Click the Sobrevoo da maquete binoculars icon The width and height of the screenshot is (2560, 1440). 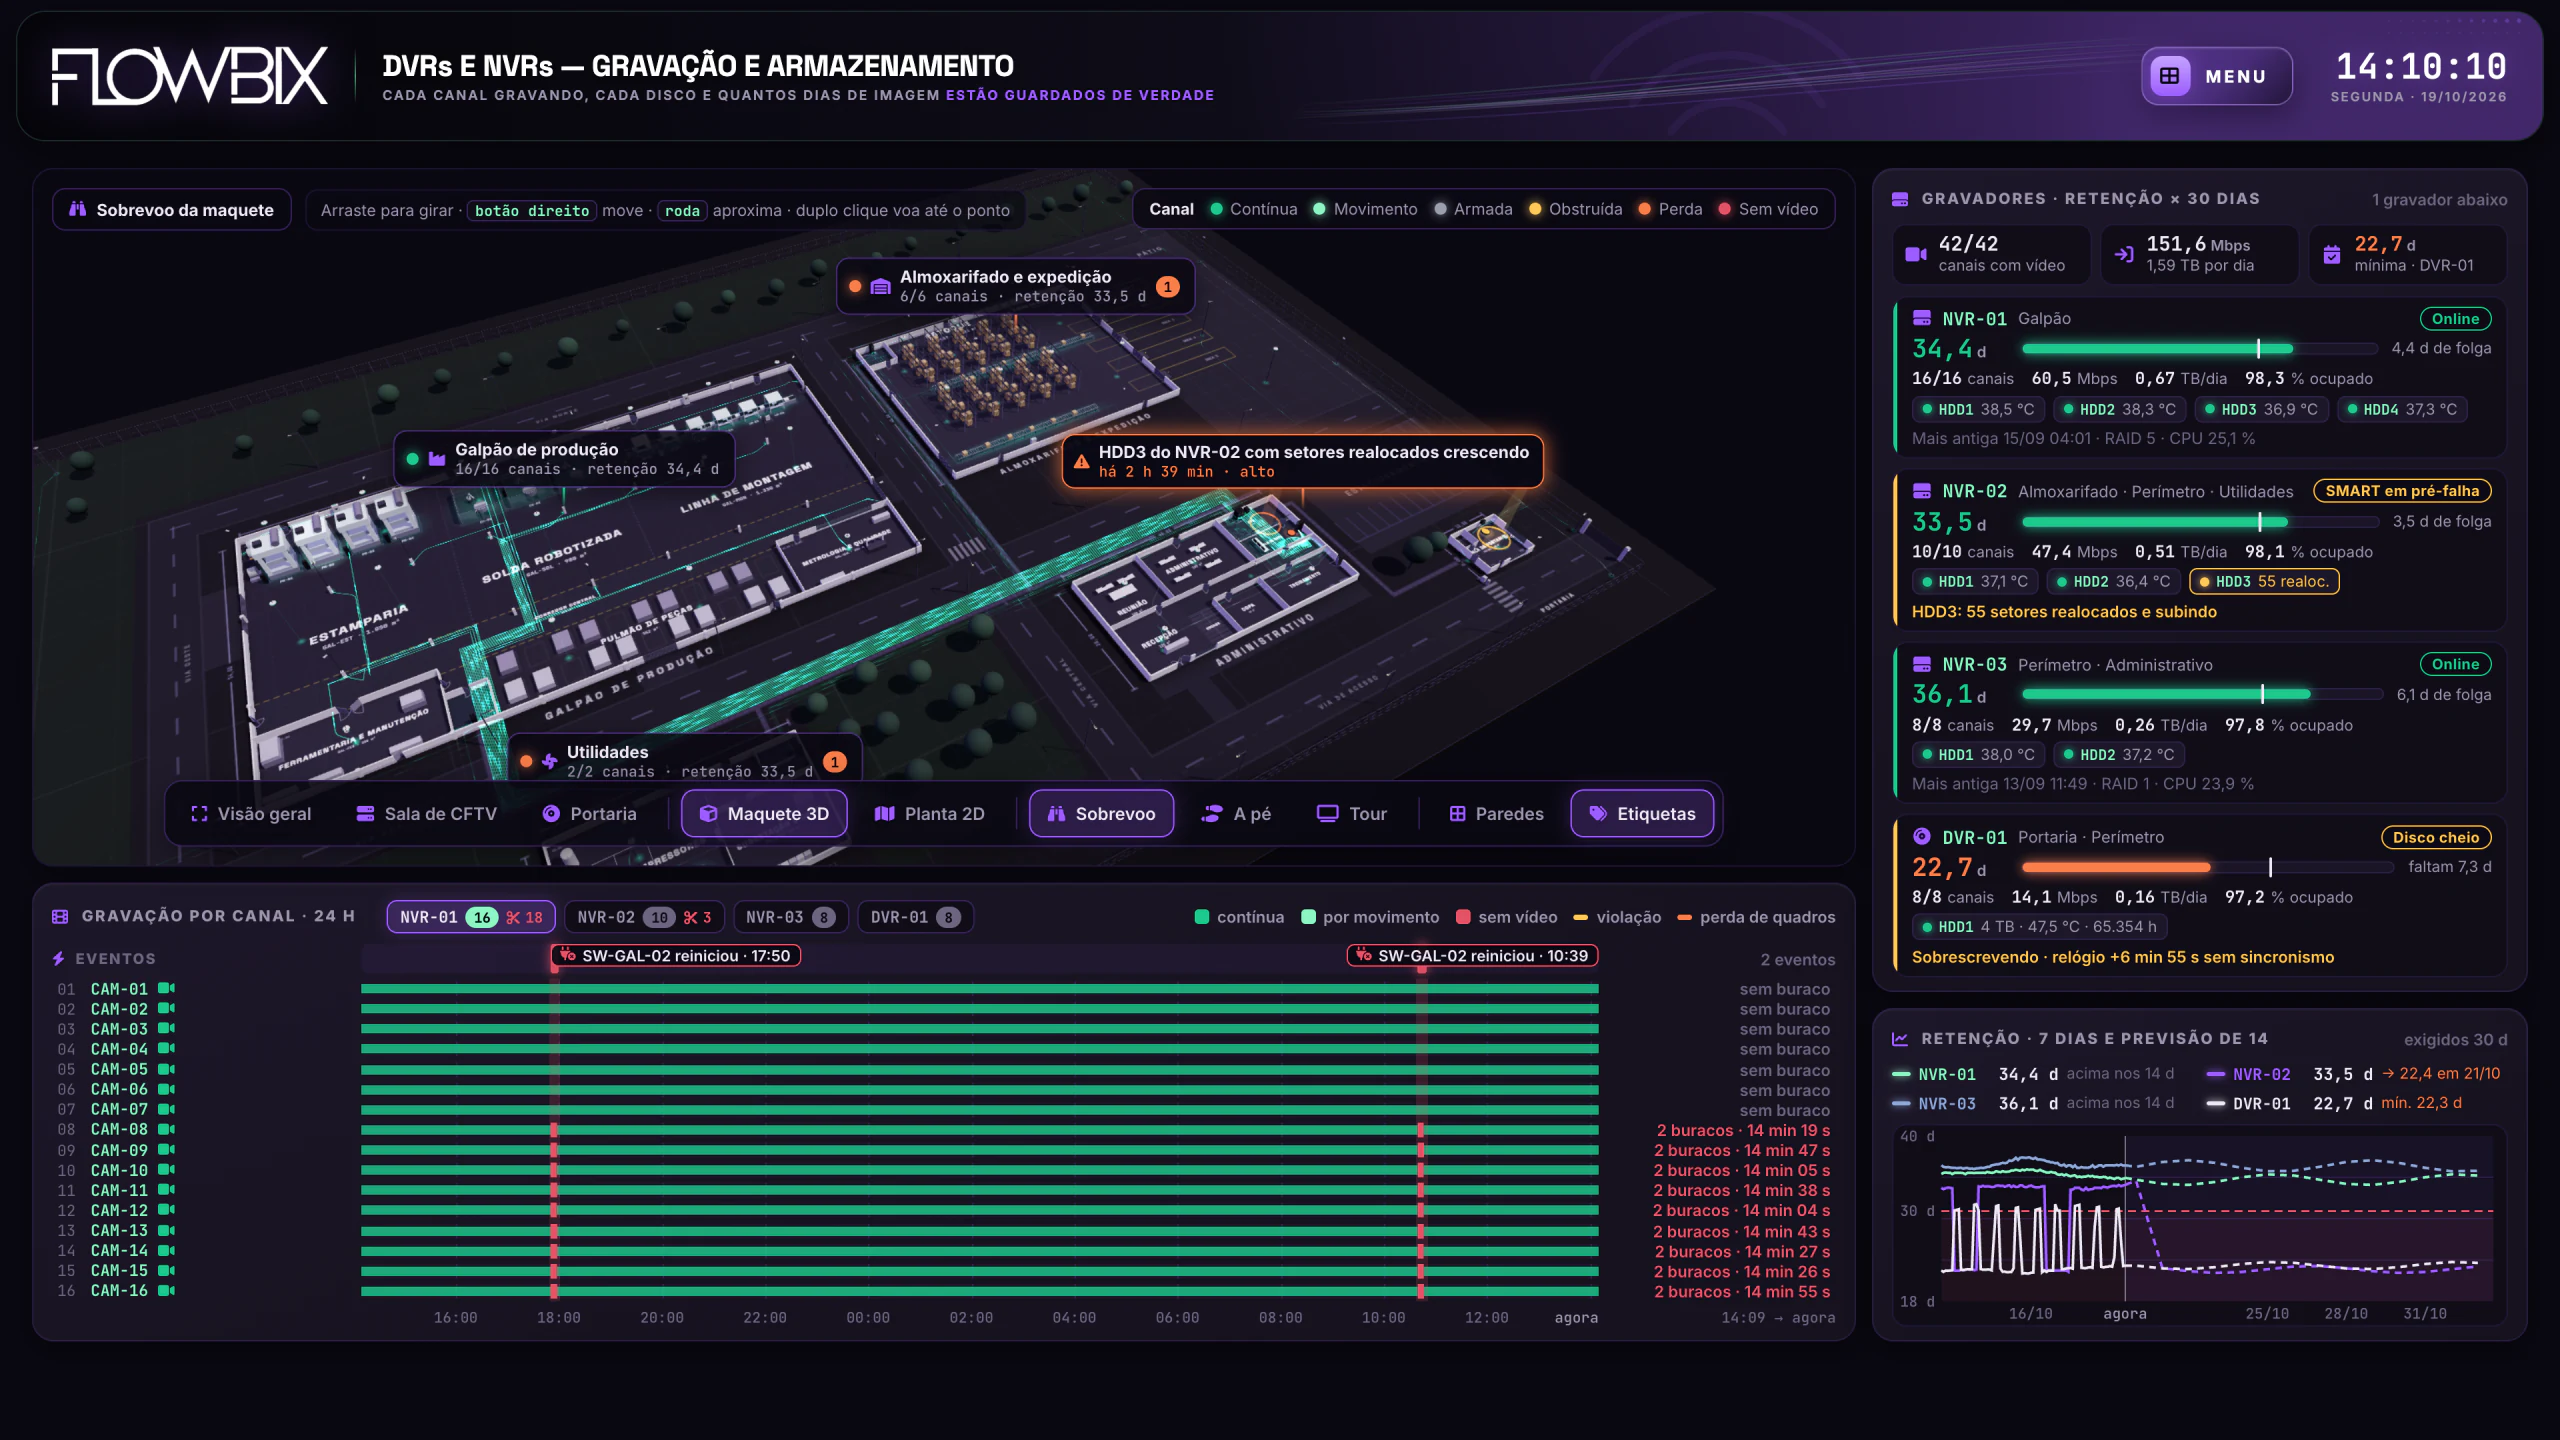tap(77, 210)
